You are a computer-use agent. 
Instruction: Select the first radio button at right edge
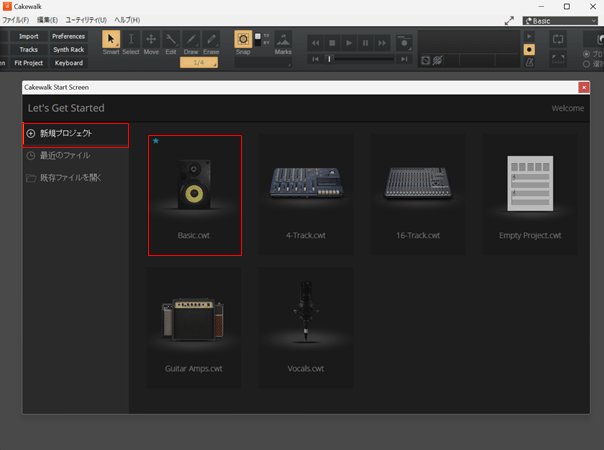click(x=586, y=54)
